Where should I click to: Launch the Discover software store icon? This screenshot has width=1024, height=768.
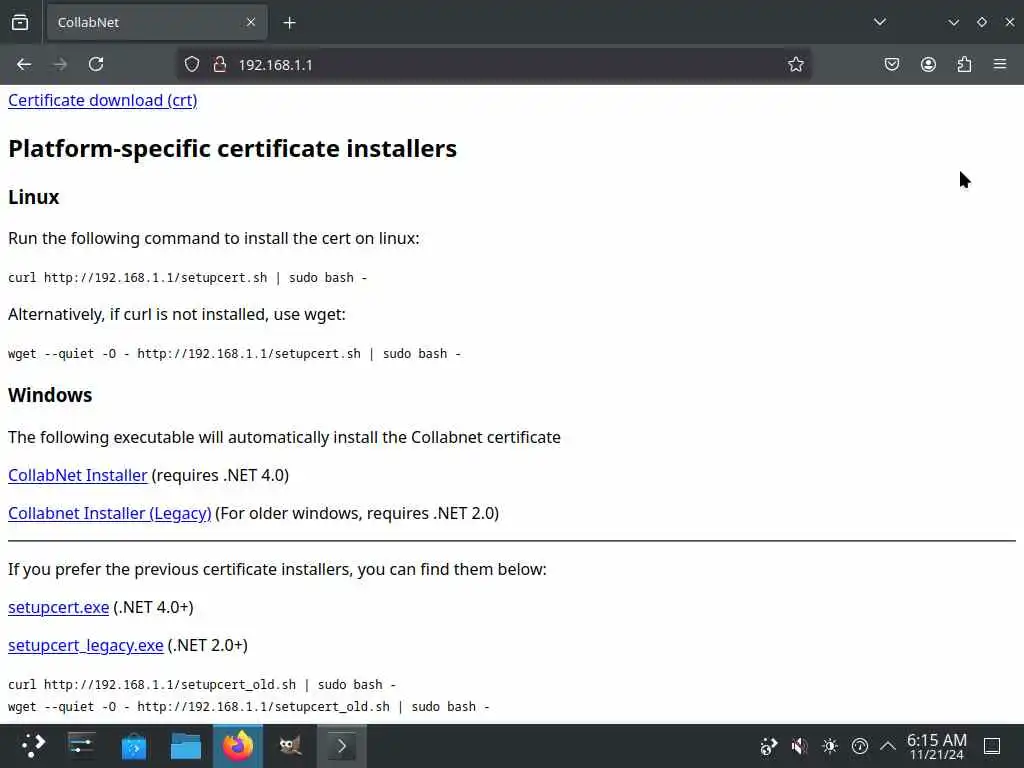(x=134, y=746)
